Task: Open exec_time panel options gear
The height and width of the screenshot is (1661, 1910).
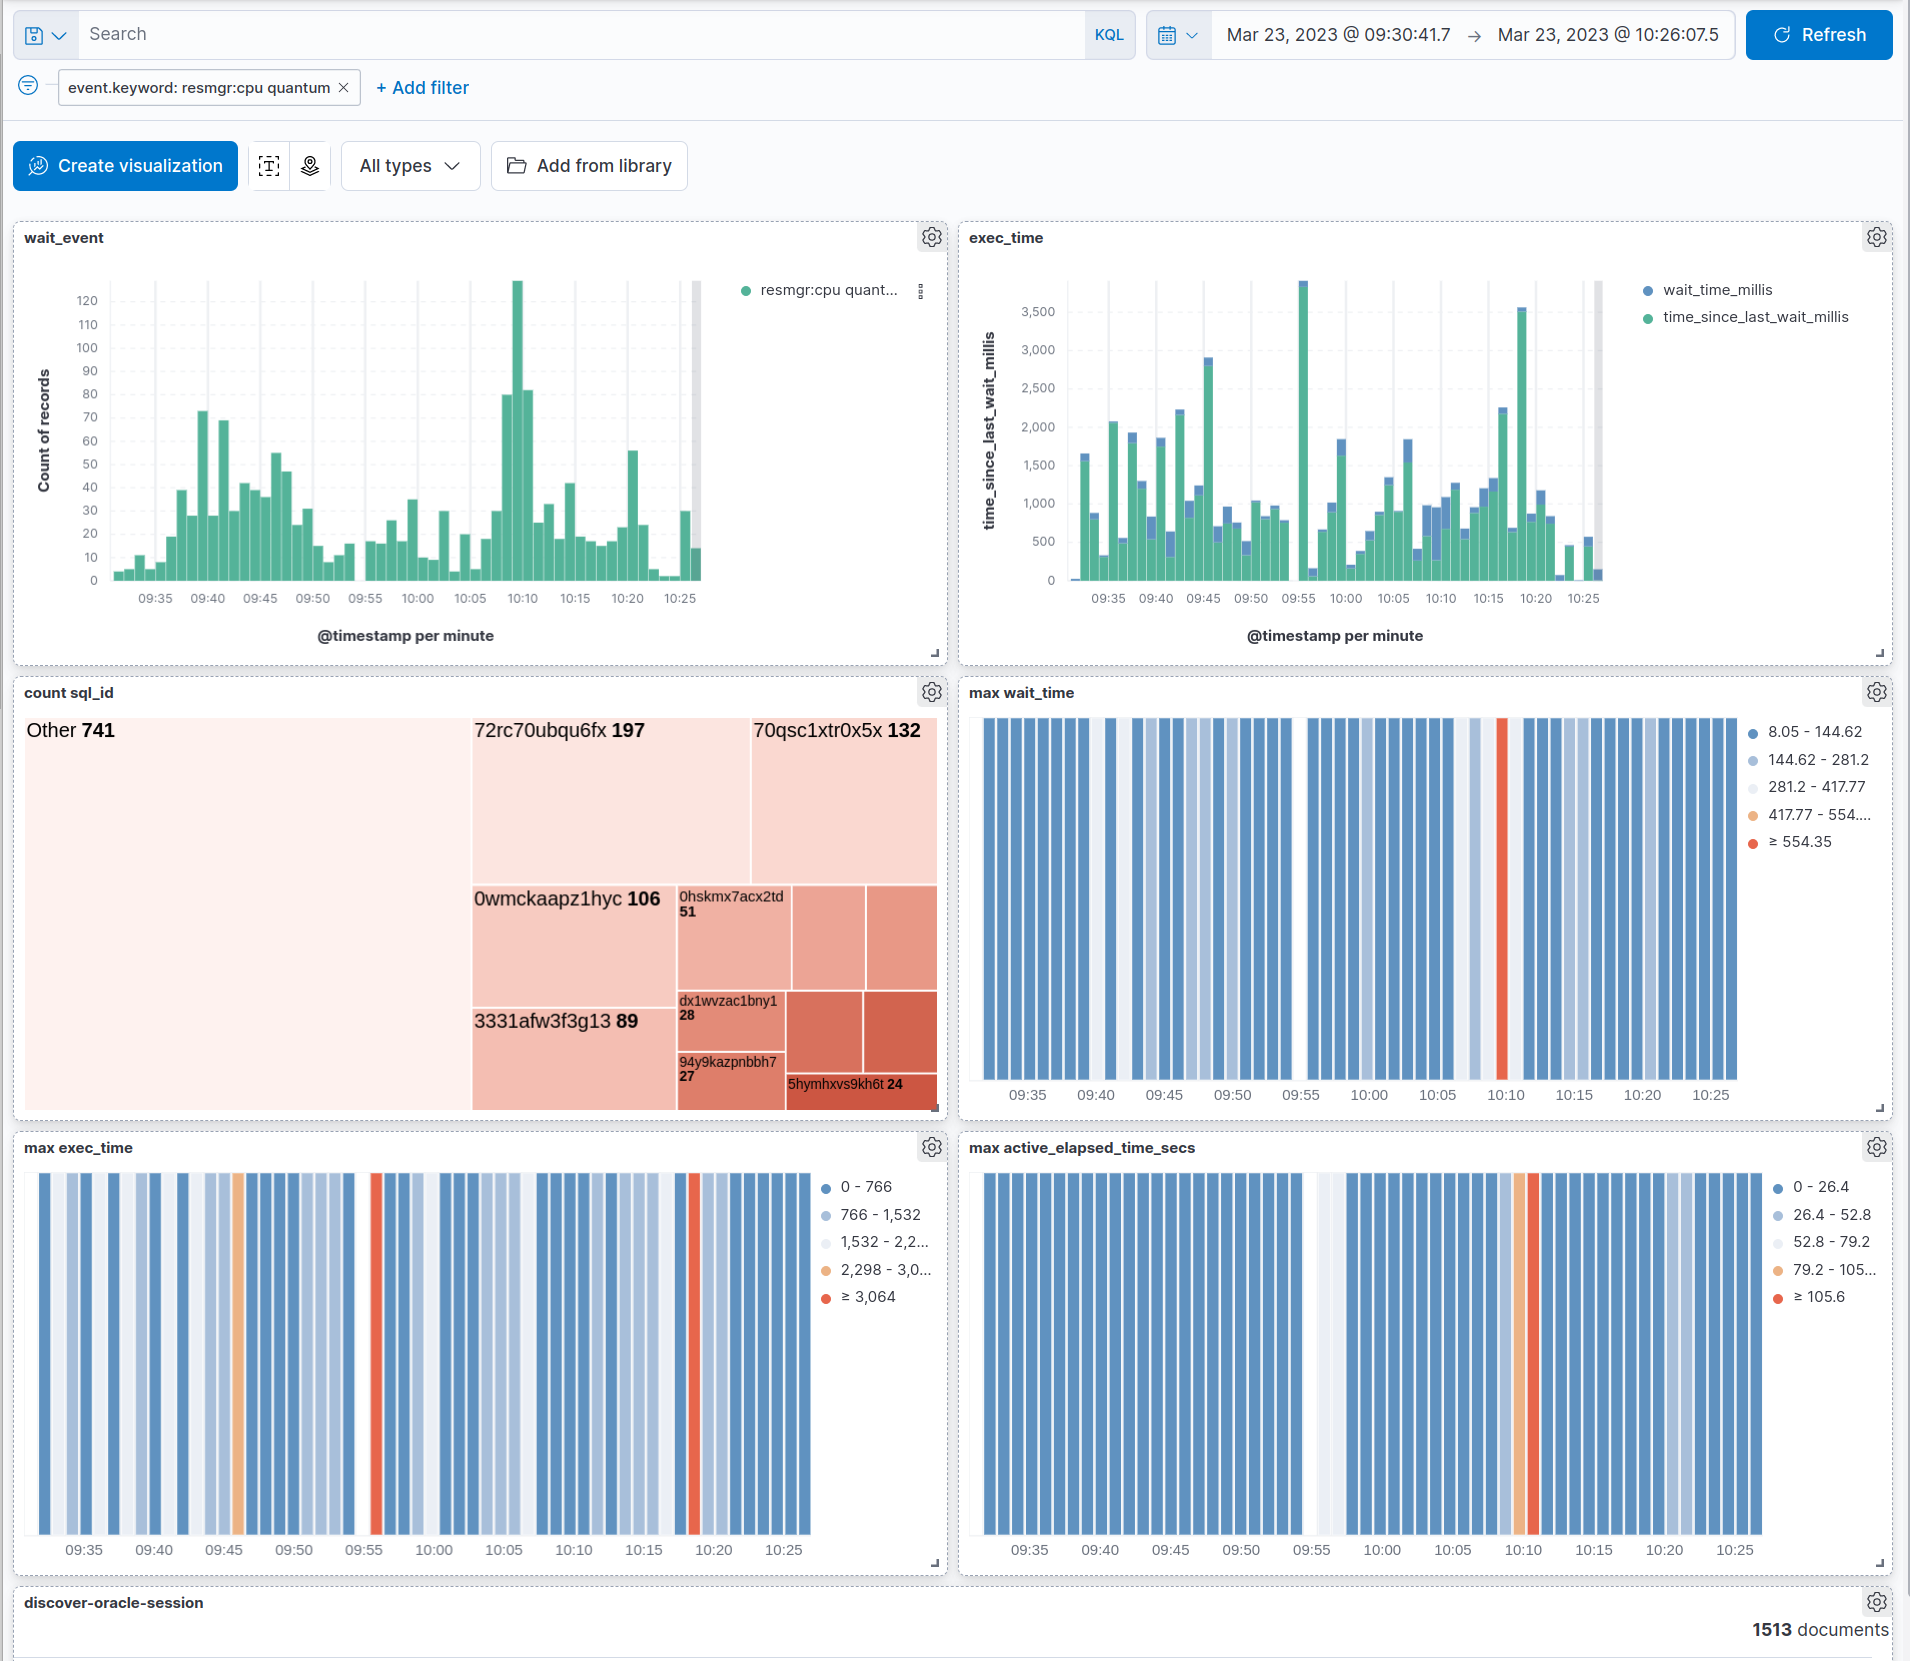Action: pos(1876,238)
